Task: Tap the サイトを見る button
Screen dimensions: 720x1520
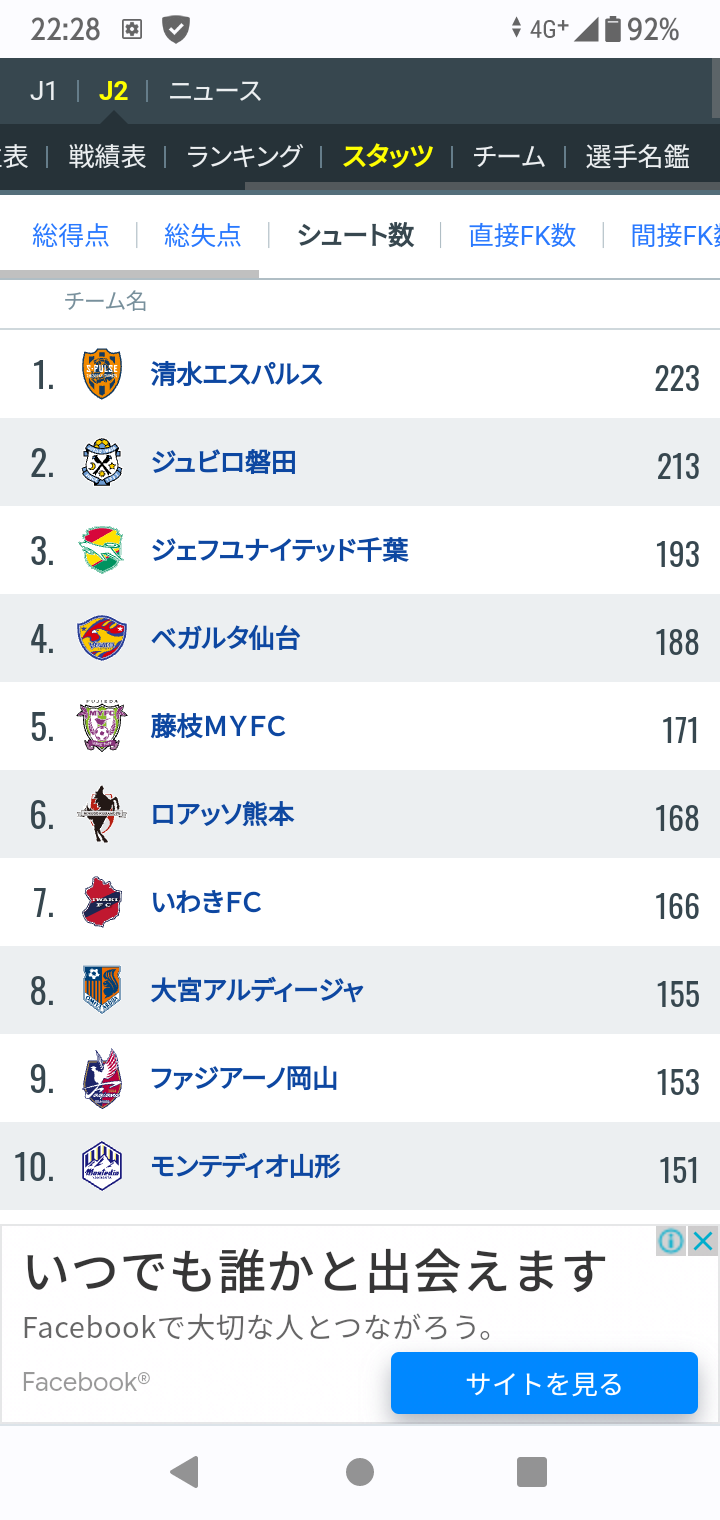Action: tap(544, 1383)
